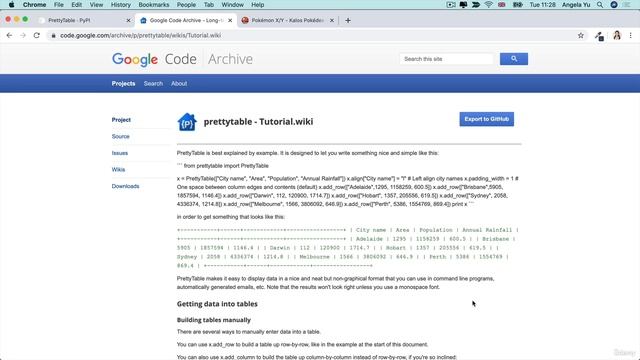Click Projects in the blue navigation bar
640x360 pixels.
click(123, 83)
